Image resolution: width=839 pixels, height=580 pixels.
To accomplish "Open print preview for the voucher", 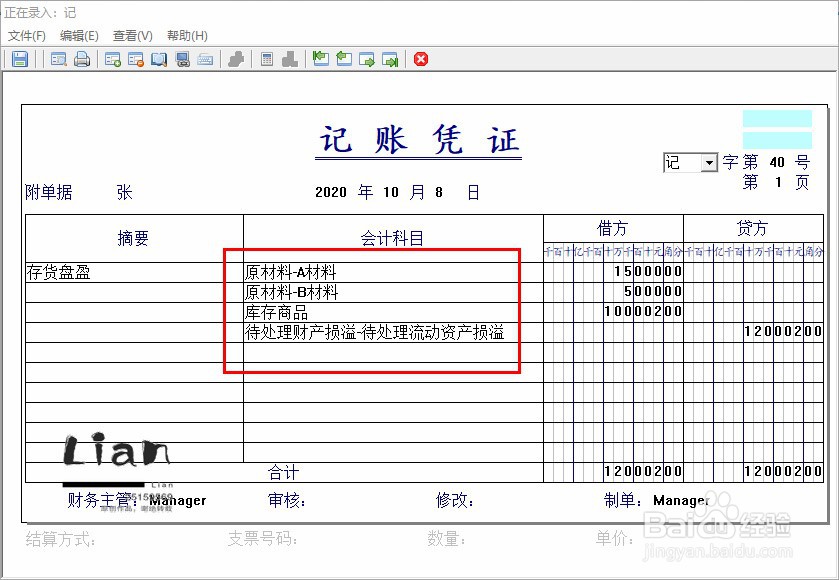I will (x=59, y=59).
